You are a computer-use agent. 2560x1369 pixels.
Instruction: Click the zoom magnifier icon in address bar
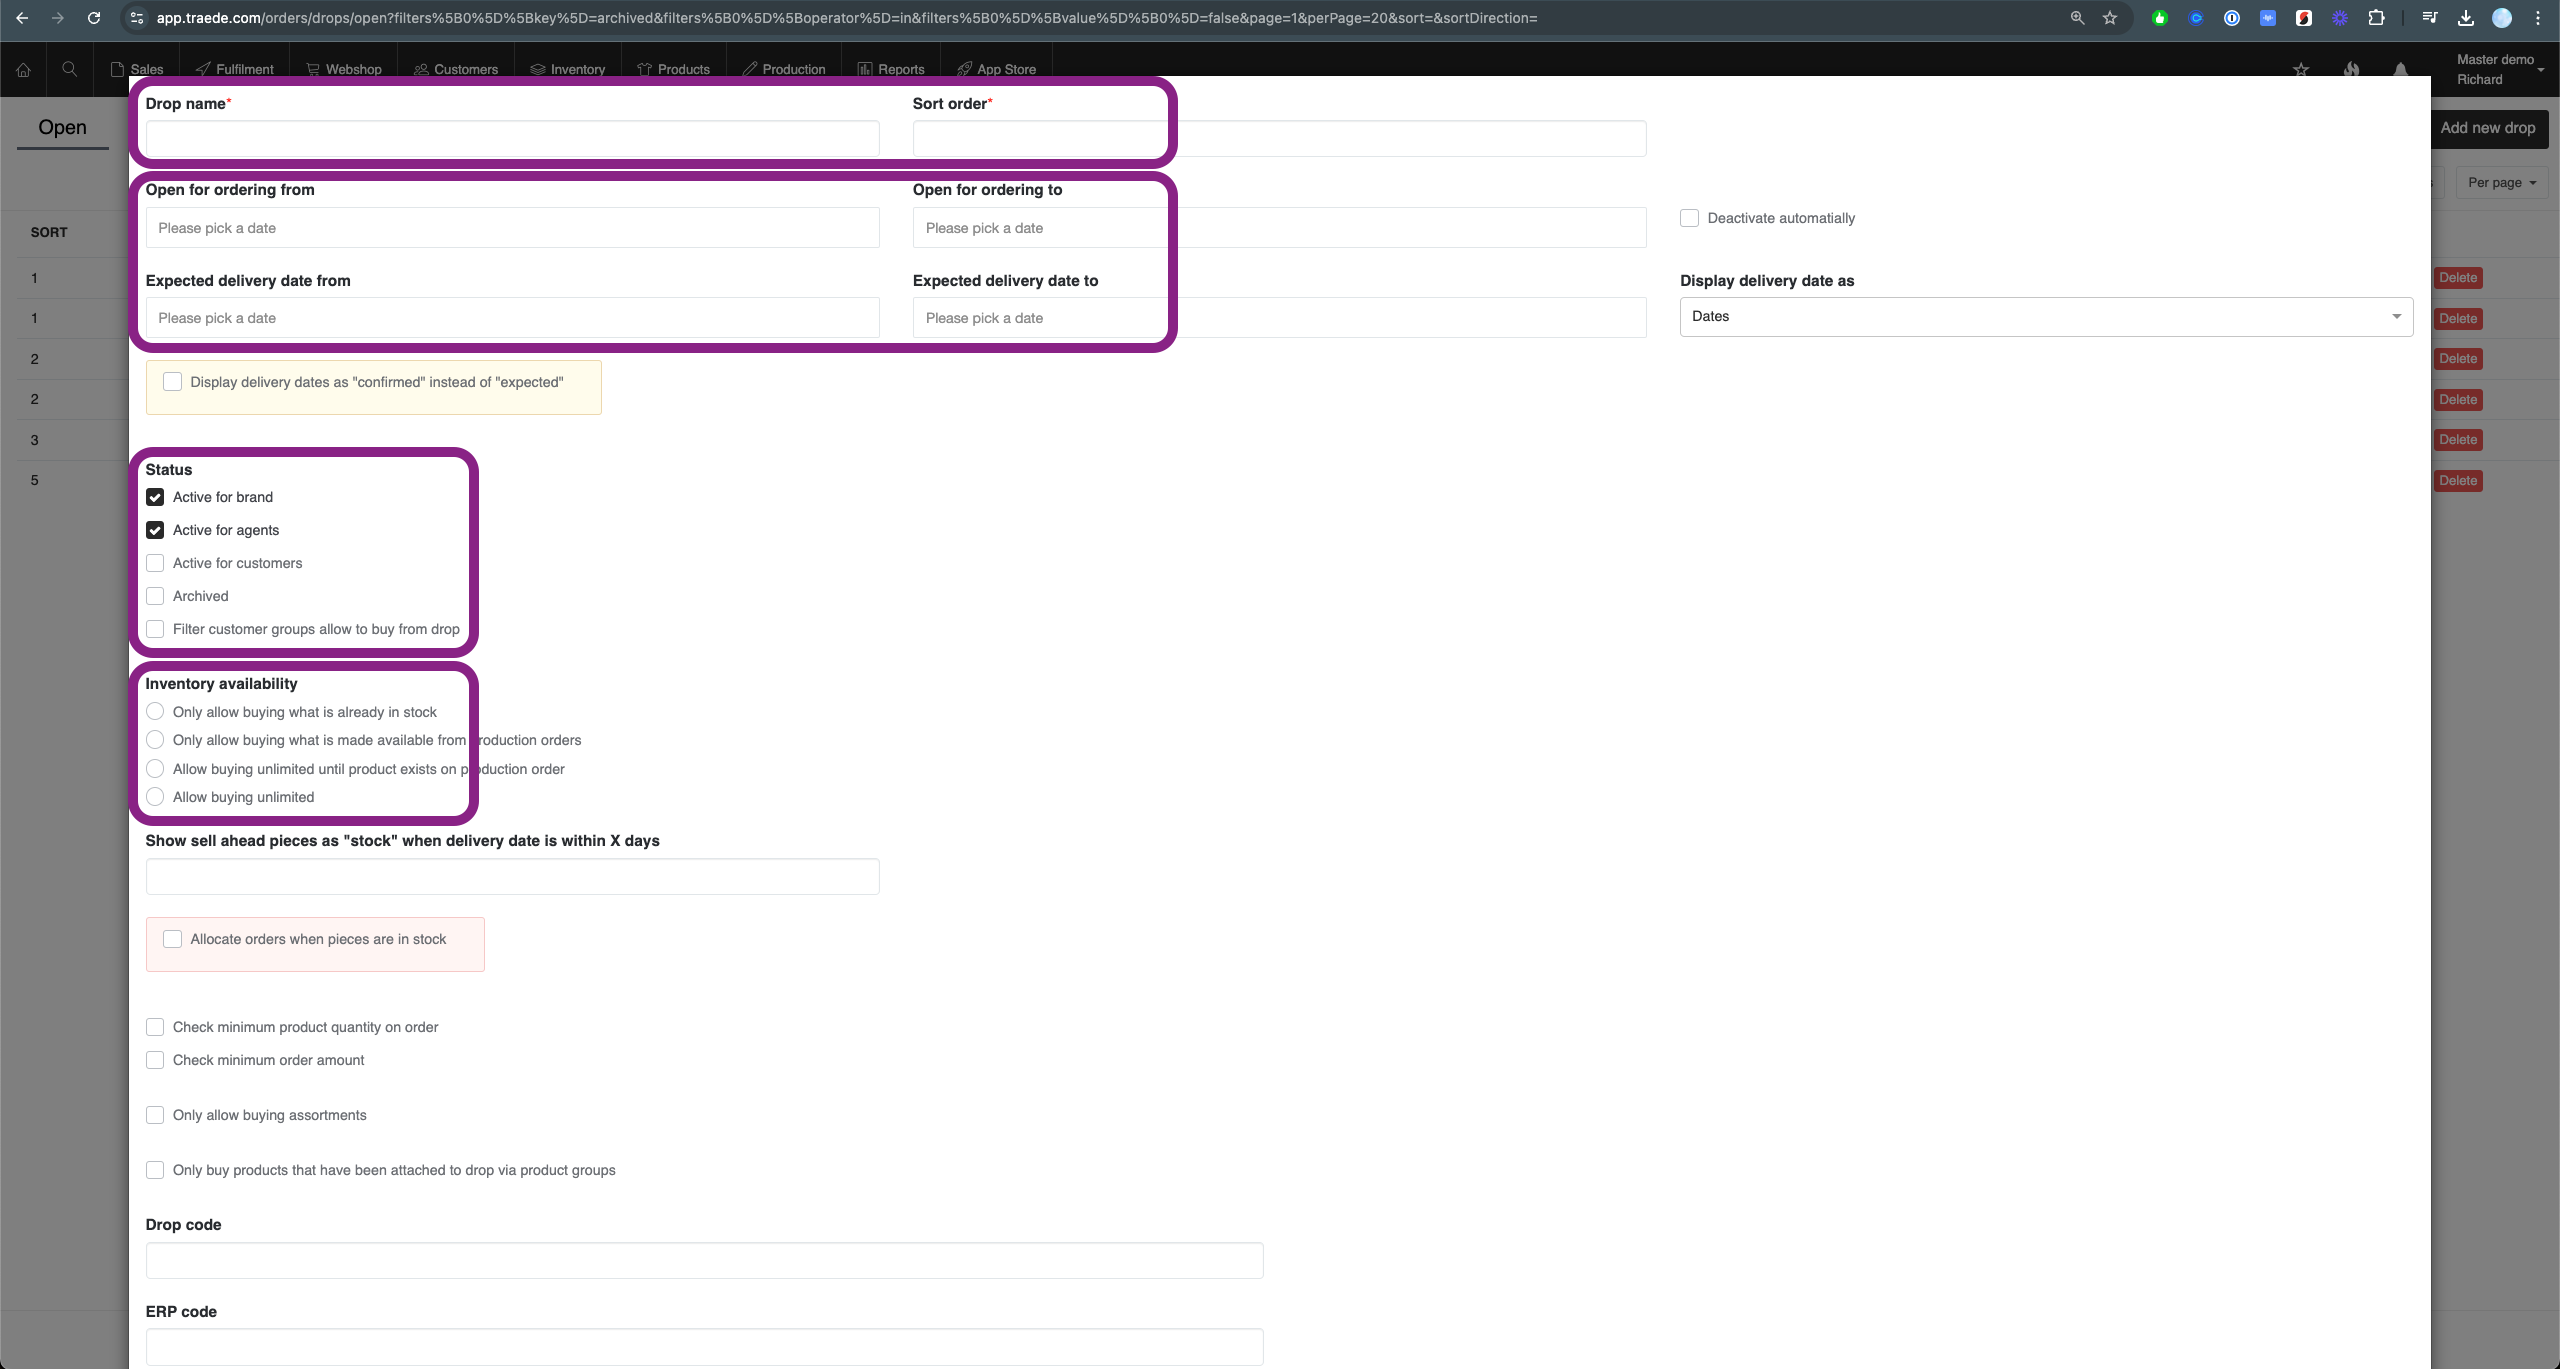click(x=2077, y=18)
